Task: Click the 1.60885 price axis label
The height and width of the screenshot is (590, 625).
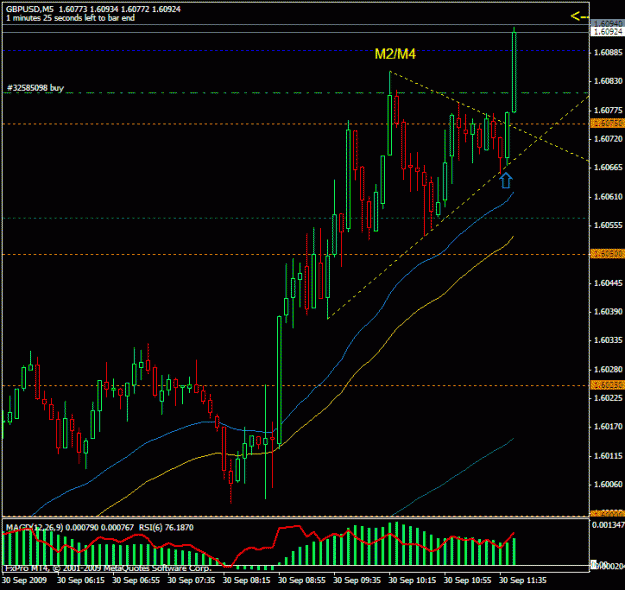Action: coord(608,52)
